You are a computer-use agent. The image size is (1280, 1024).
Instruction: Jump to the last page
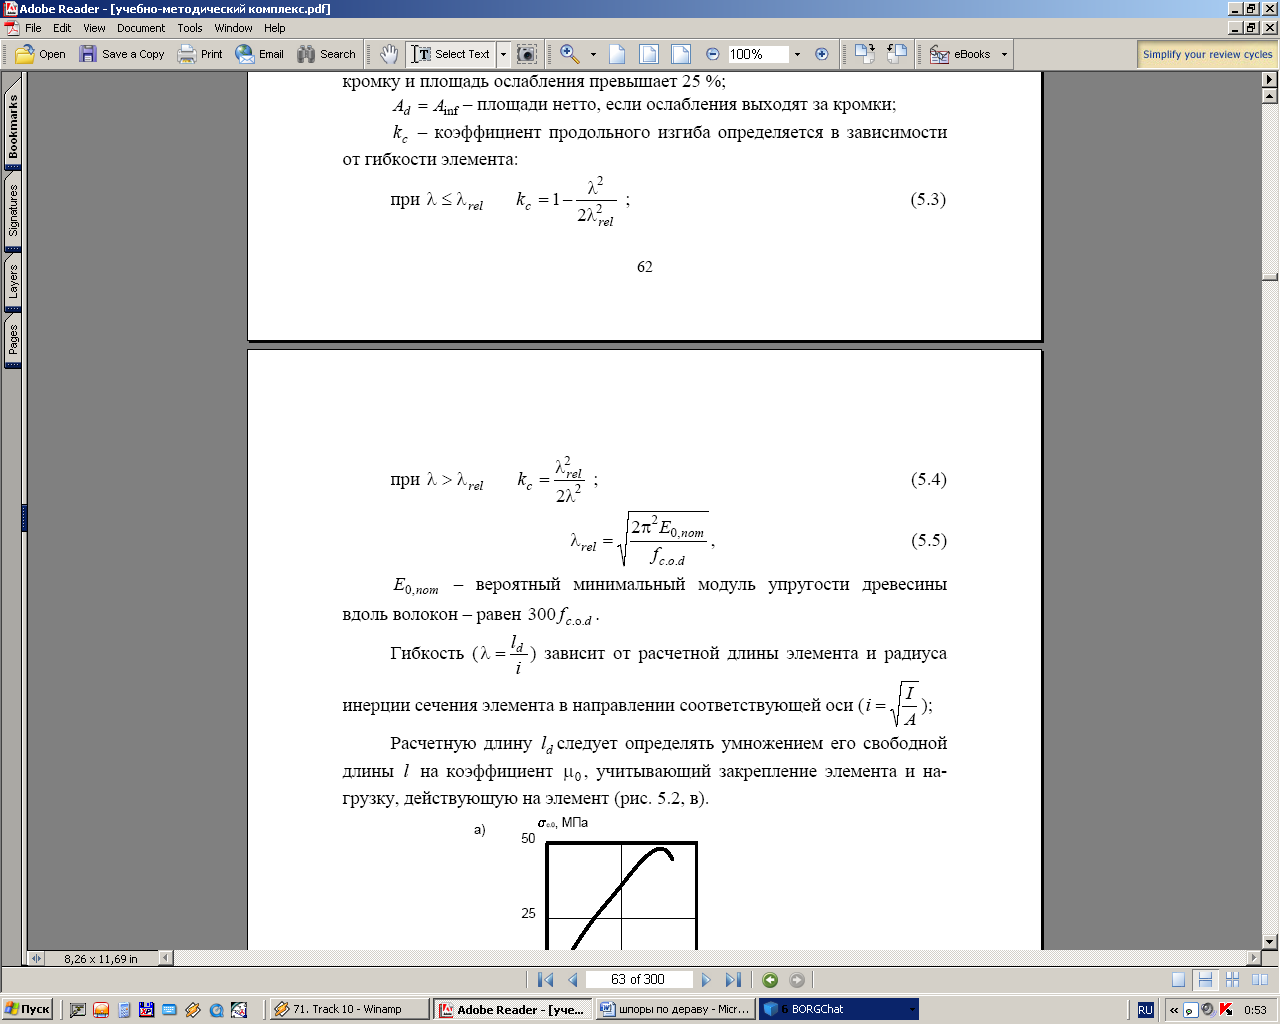tap(733, 980)
